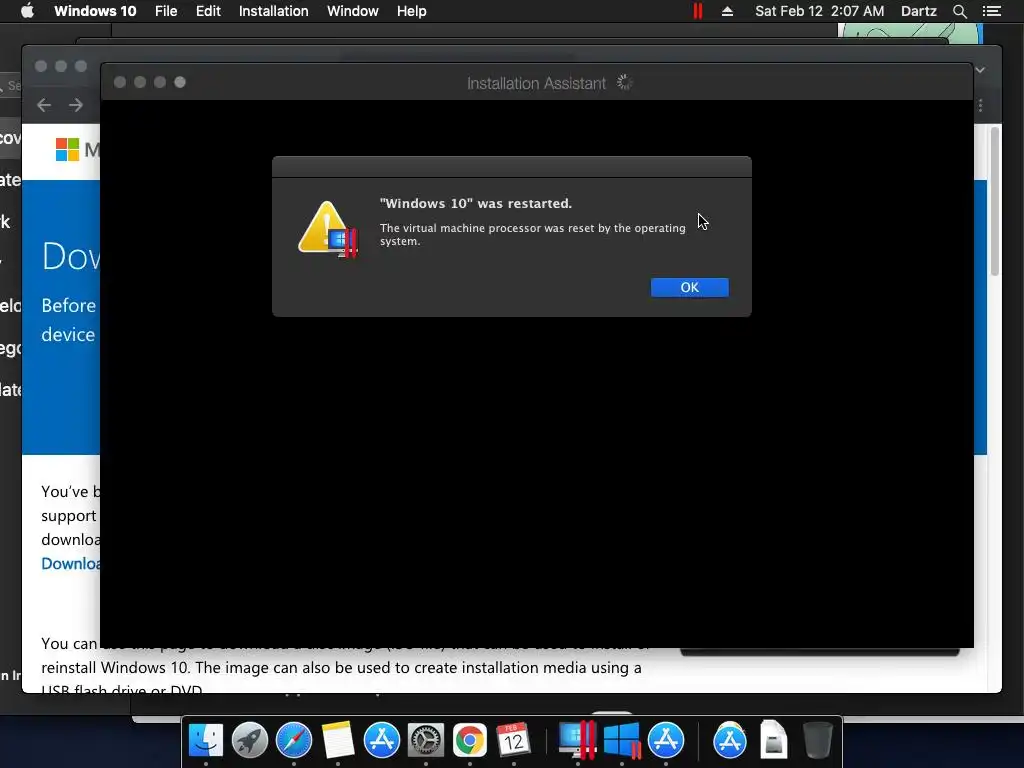This screenshot has height=768, width=1024.
Task: Open Calendar from the Dock
Action: 513,740
